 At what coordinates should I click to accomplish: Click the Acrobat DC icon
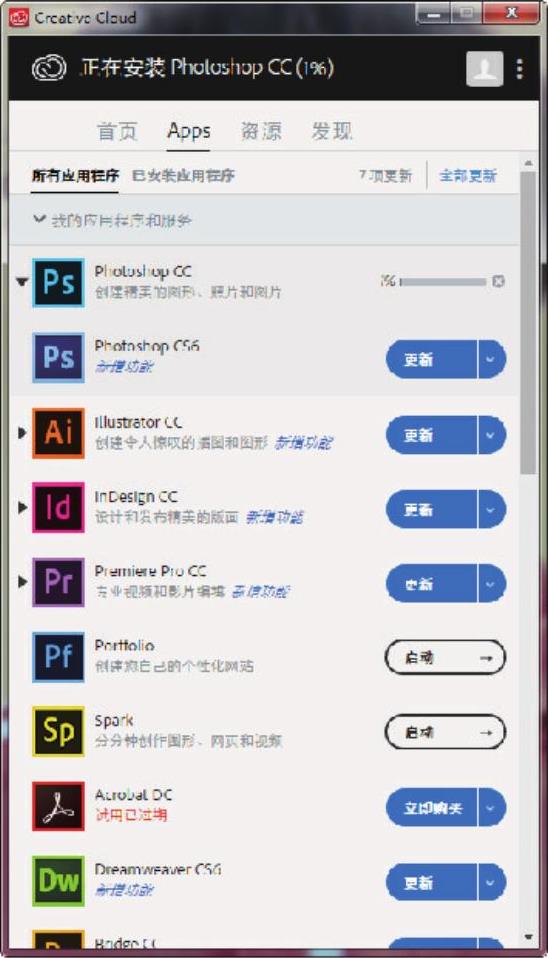point(58,806)
